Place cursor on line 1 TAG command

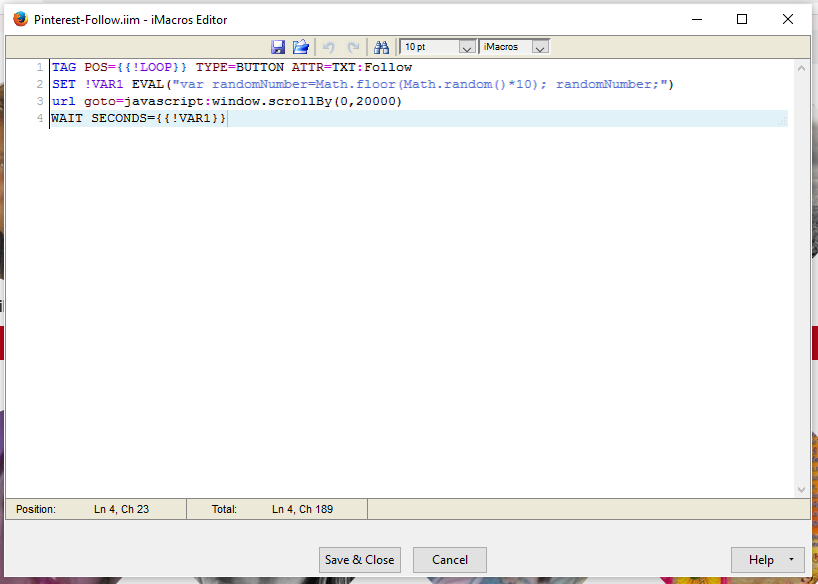64,67
